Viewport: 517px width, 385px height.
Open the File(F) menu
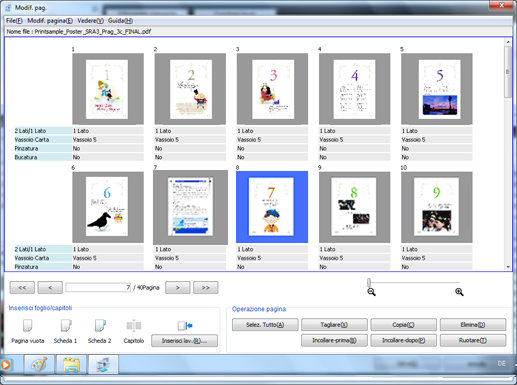click(14, 21)
